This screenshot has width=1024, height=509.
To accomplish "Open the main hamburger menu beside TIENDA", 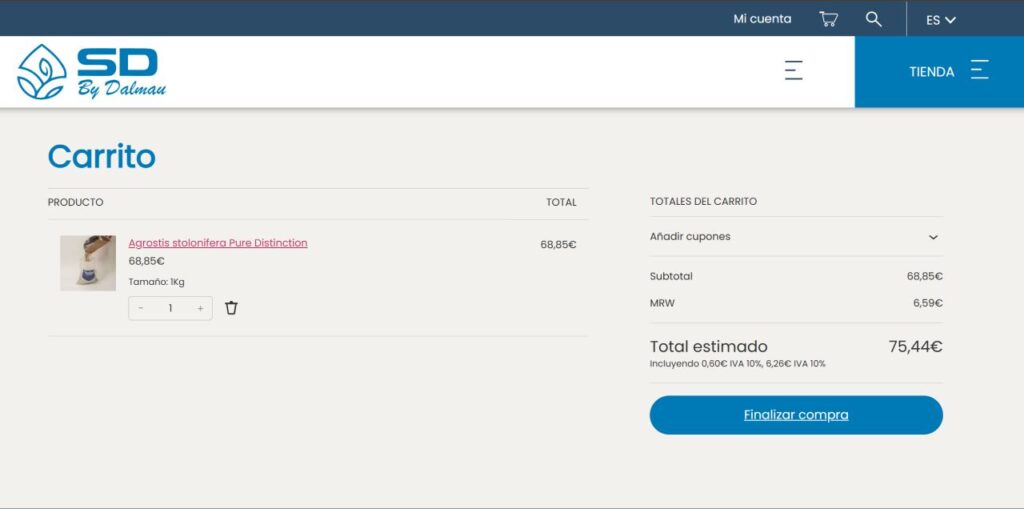I will click(793, 70).
